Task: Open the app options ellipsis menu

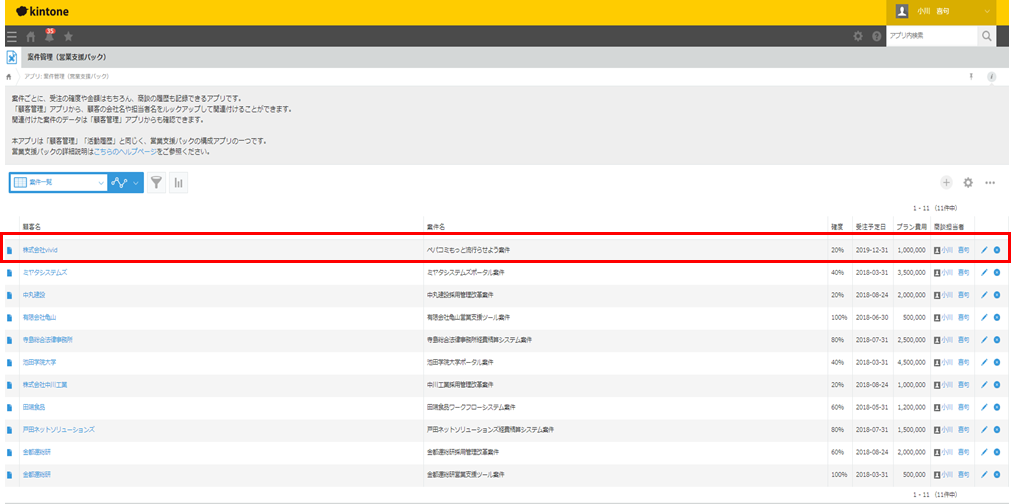Action: pos(990,183)
